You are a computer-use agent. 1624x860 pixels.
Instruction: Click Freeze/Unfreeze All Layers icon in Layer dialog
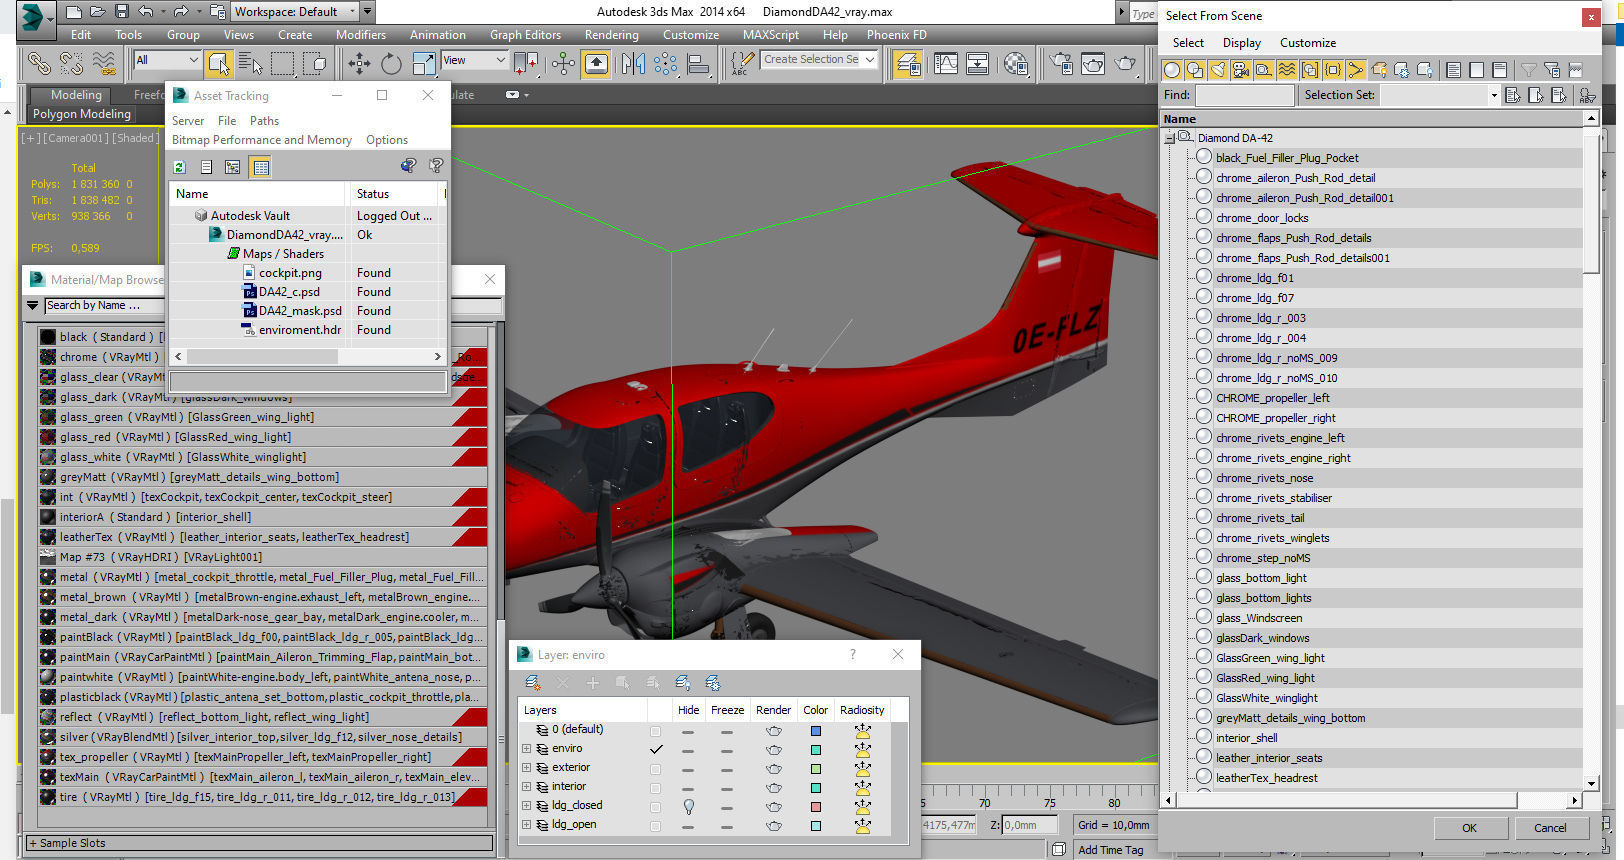(713, 683)
